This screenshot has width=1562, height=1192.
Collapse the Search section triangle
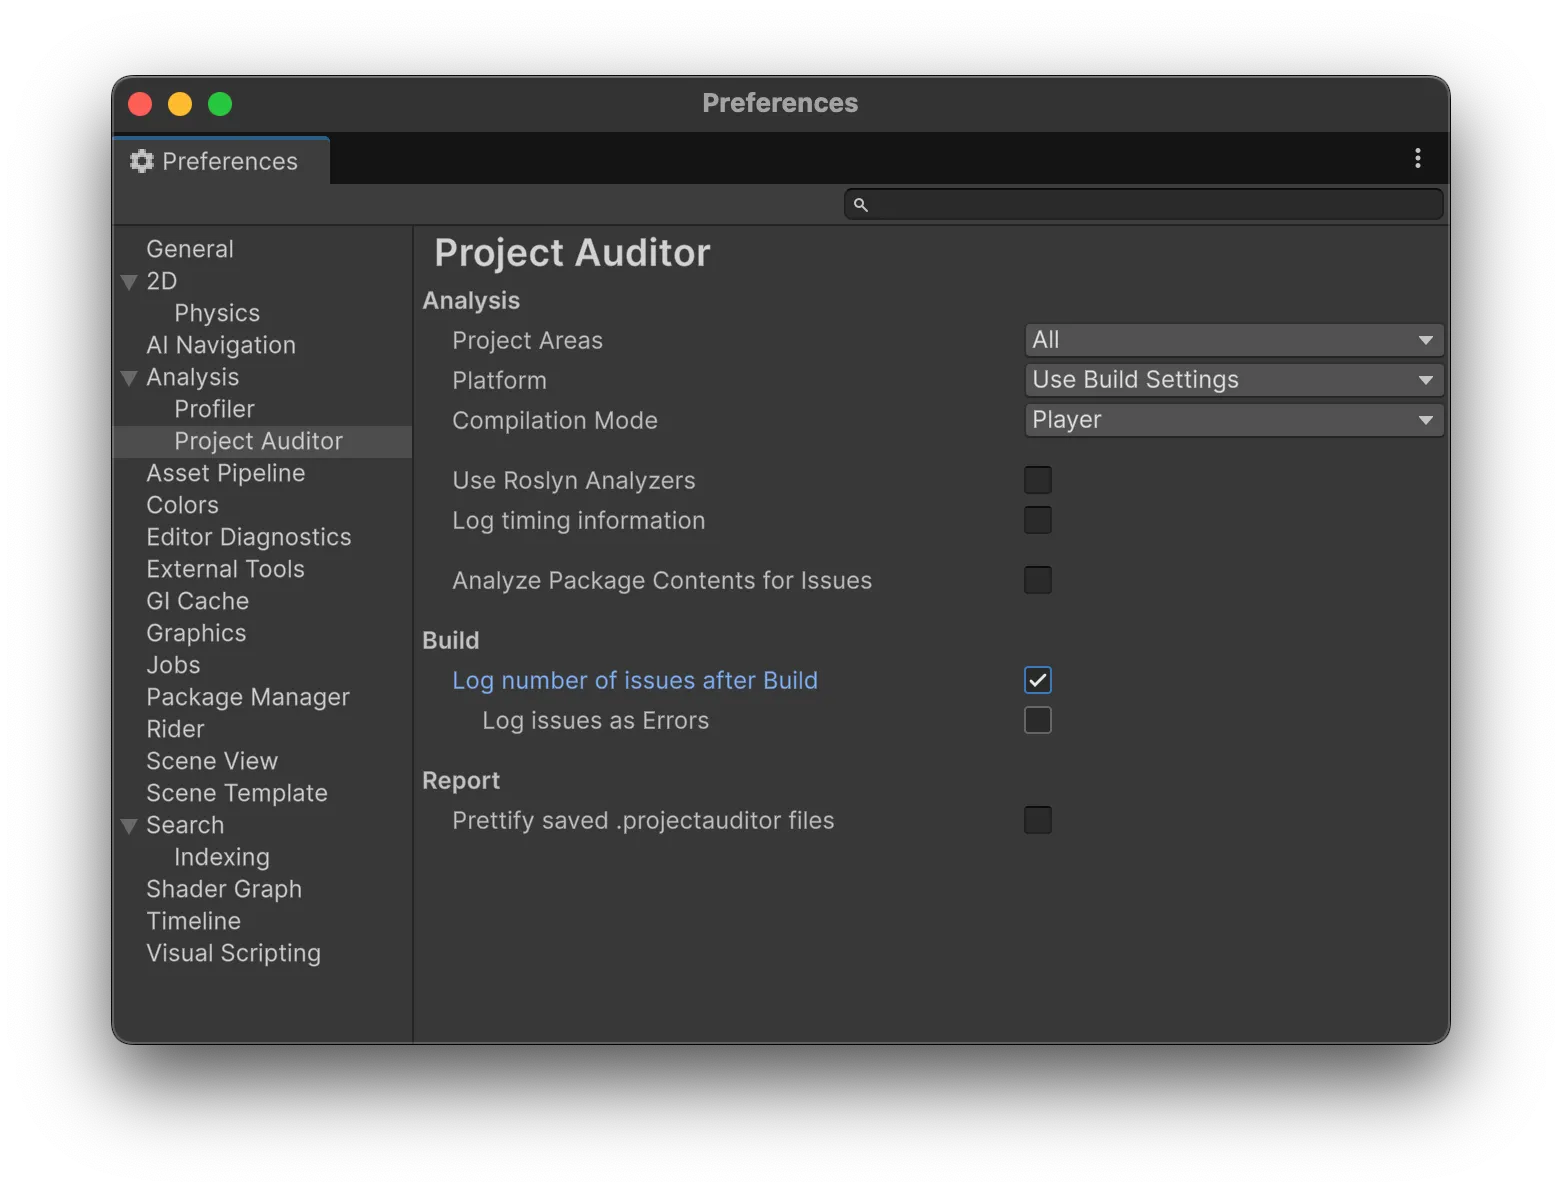(129, 826)
